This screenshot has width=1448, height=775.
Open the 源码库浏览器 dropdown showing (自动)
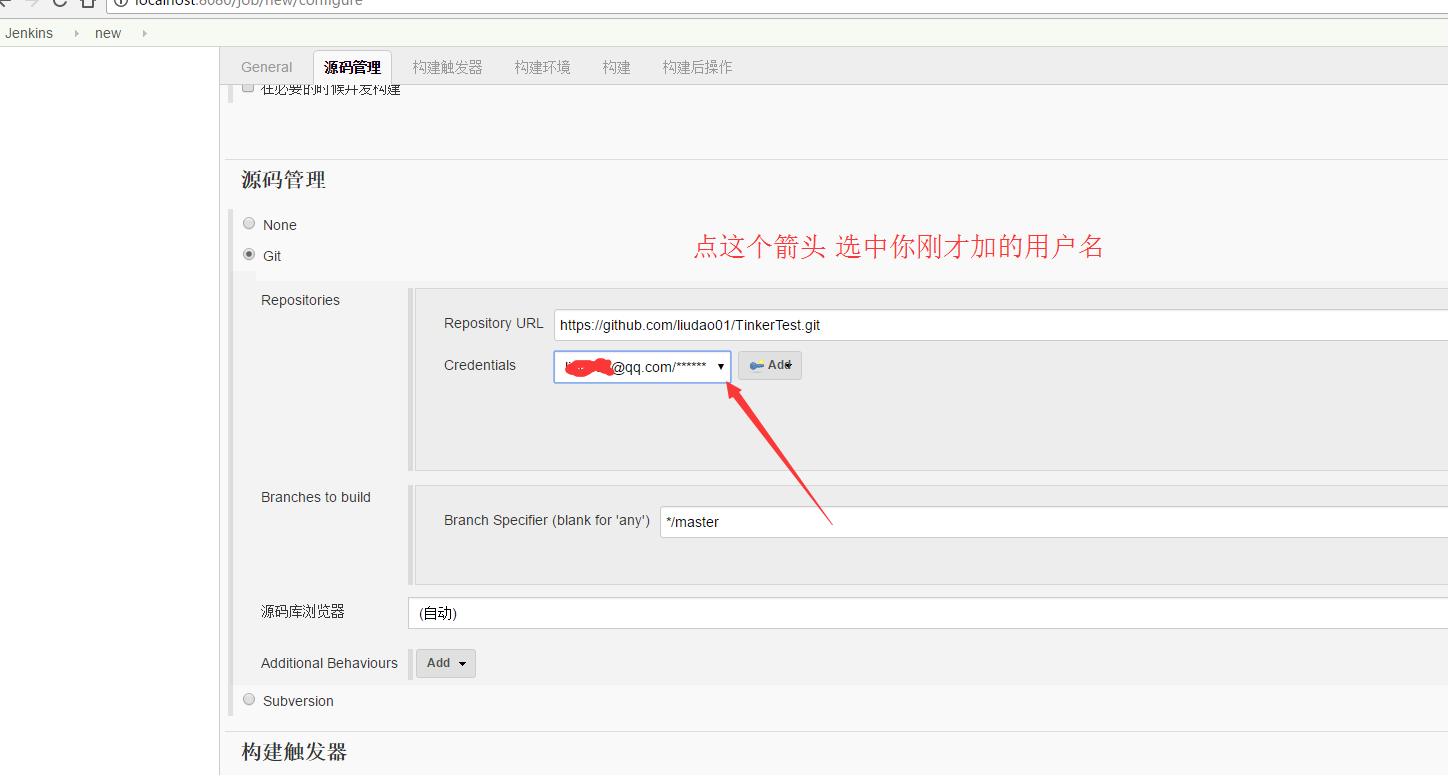928,613
